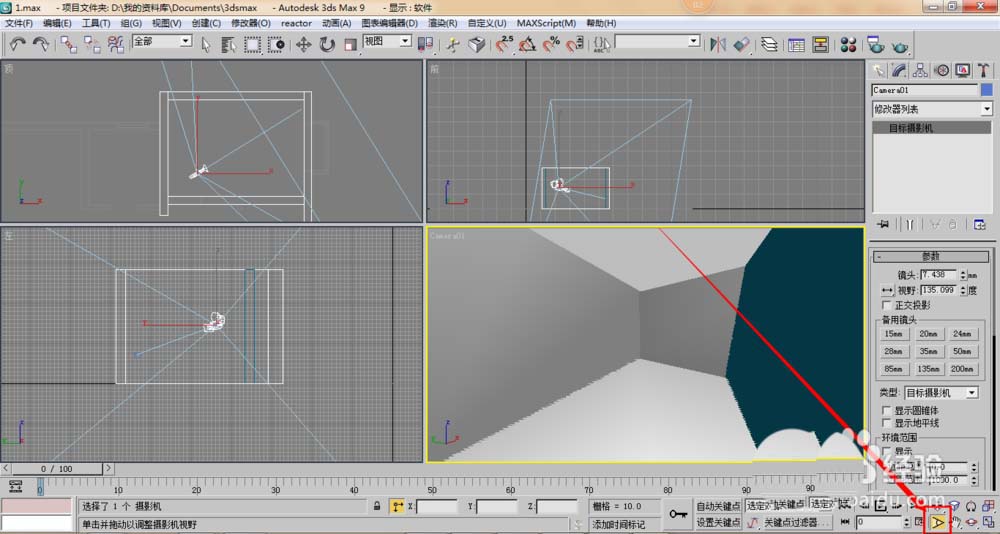Enable the 正交投影 checkbox

click(887, 305)
